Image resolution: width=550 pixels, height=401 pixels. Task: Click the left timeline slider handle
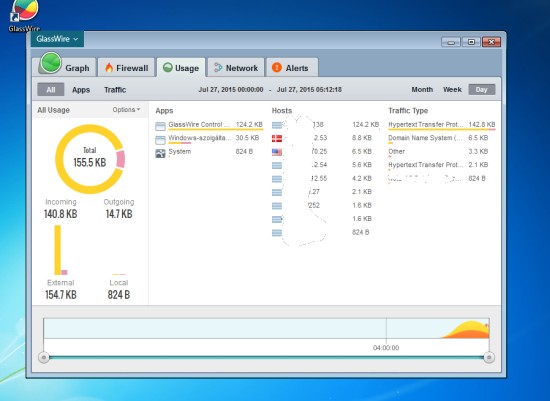pos(44,357)
